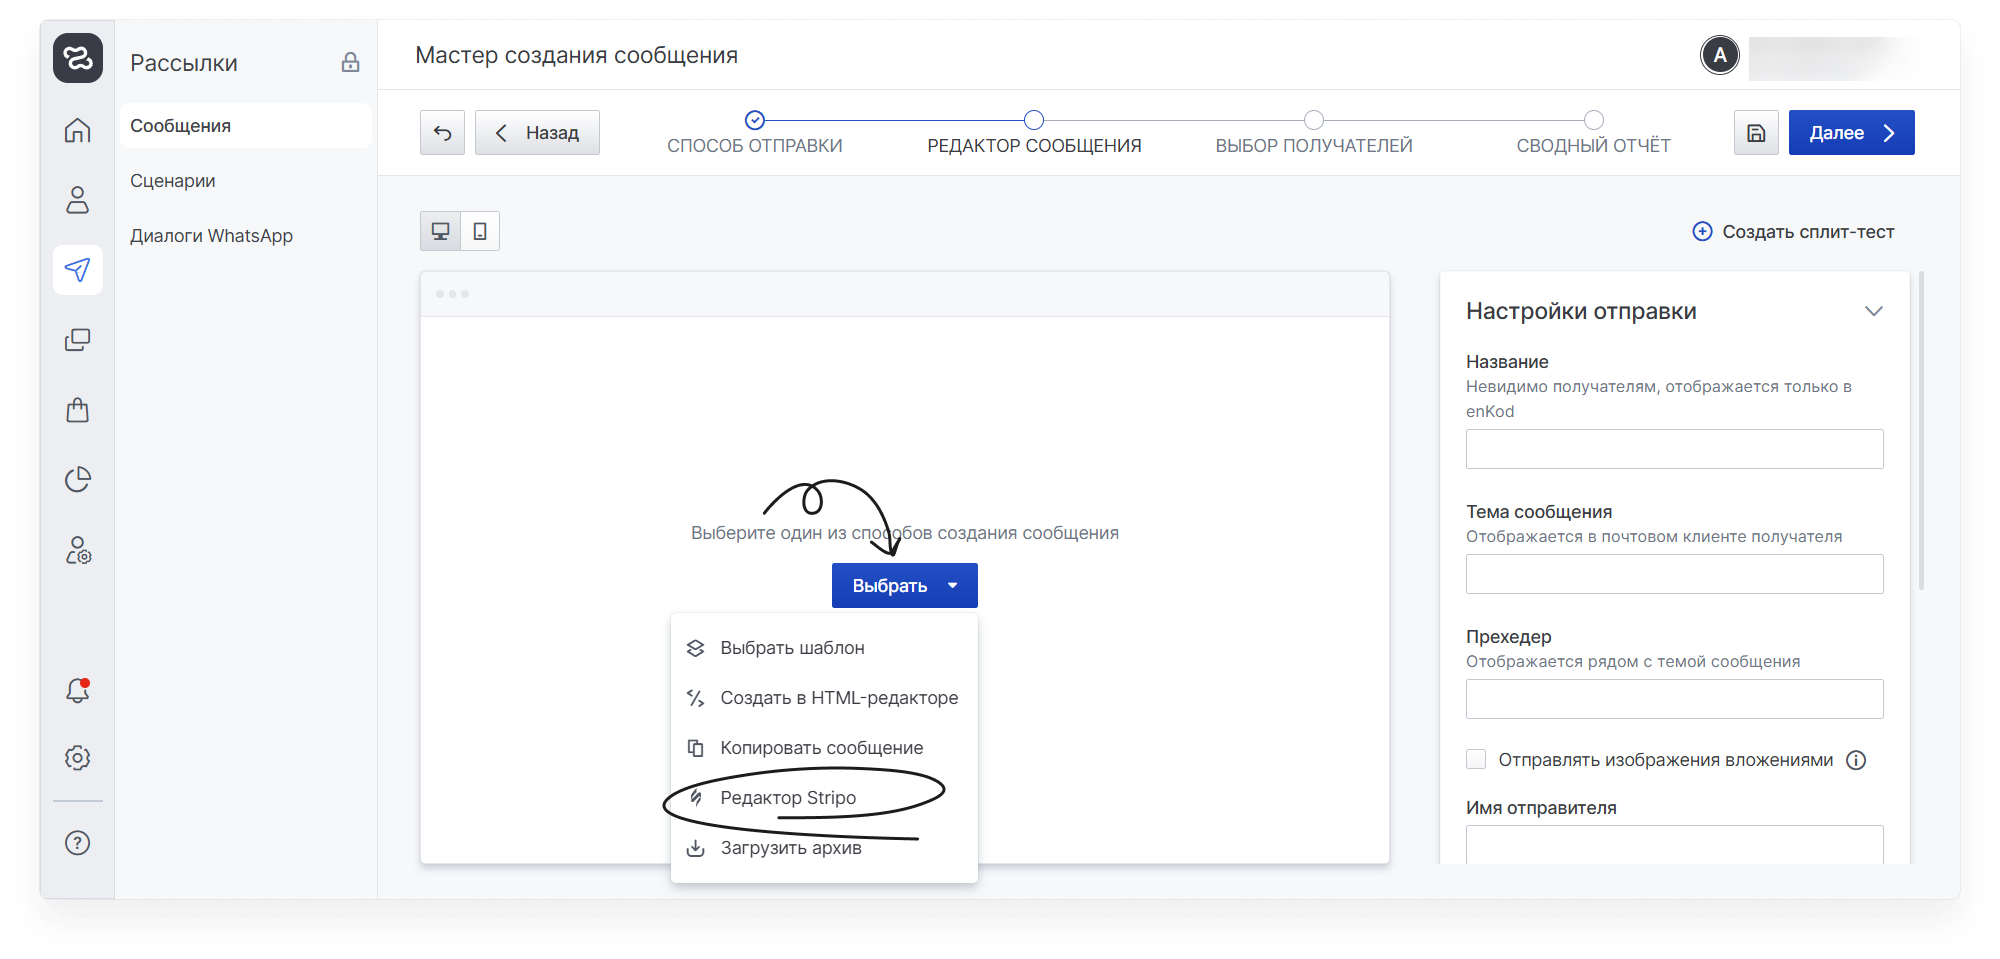The image size is (2000, 959).
Task: Focus the Название input field
Action: (x=1675, y=449)
